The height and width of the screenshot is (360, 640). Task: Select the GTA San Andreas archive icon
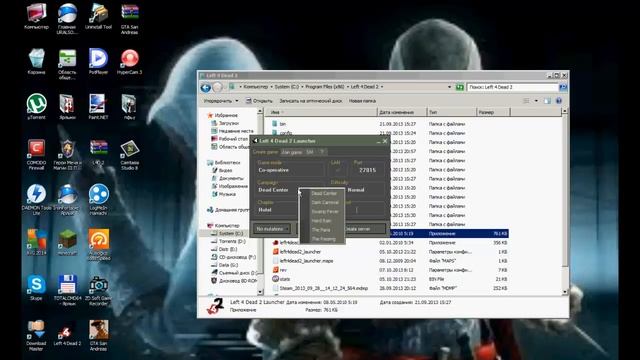tap(129, 18)
